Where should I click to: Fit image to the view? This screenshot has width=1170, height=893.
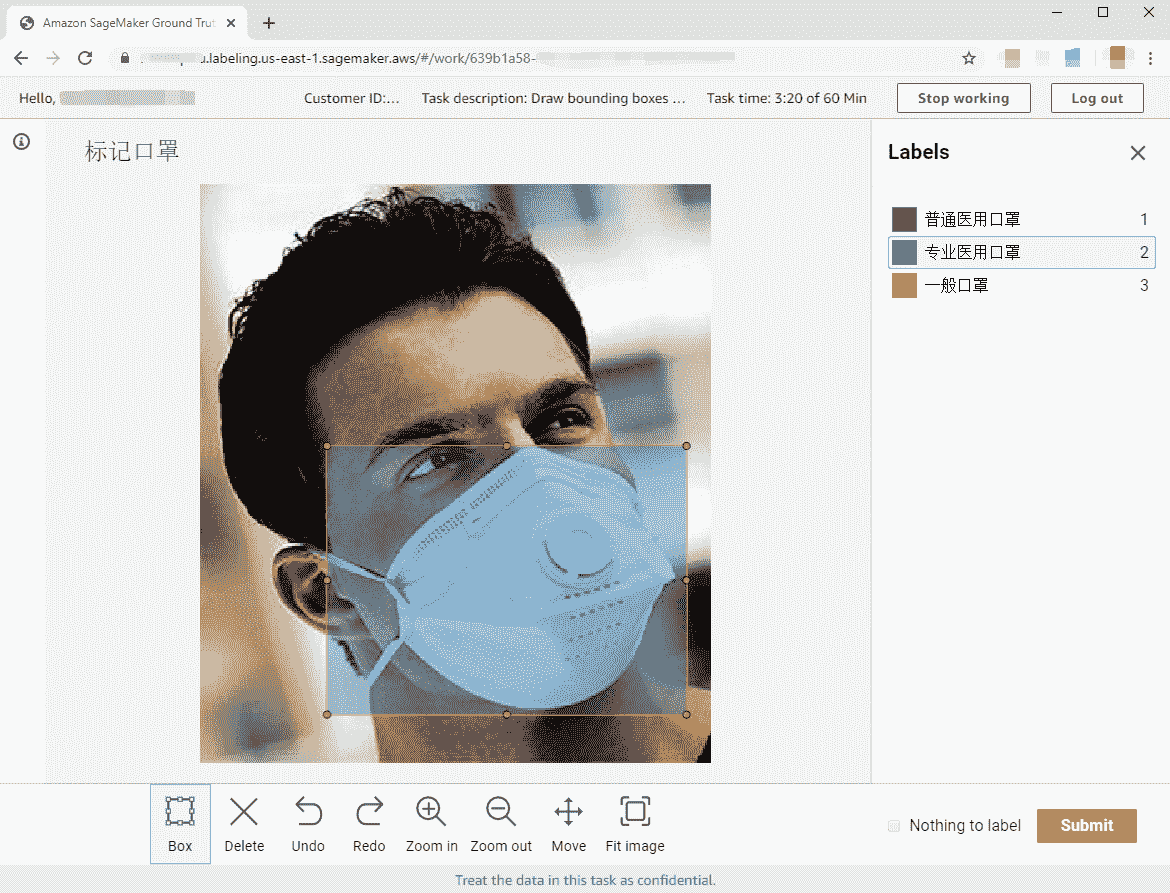point(635,824)
